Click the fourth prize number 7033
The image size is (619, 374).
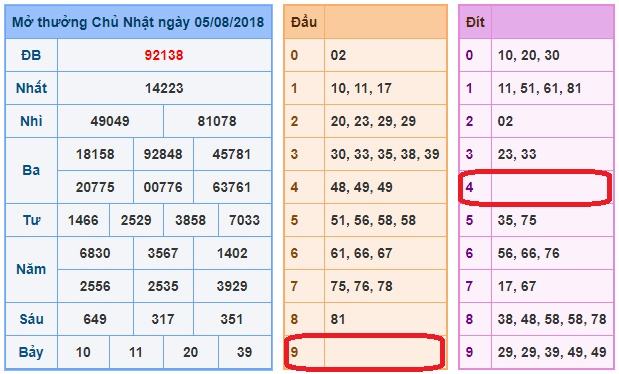(x=244, y=220)
